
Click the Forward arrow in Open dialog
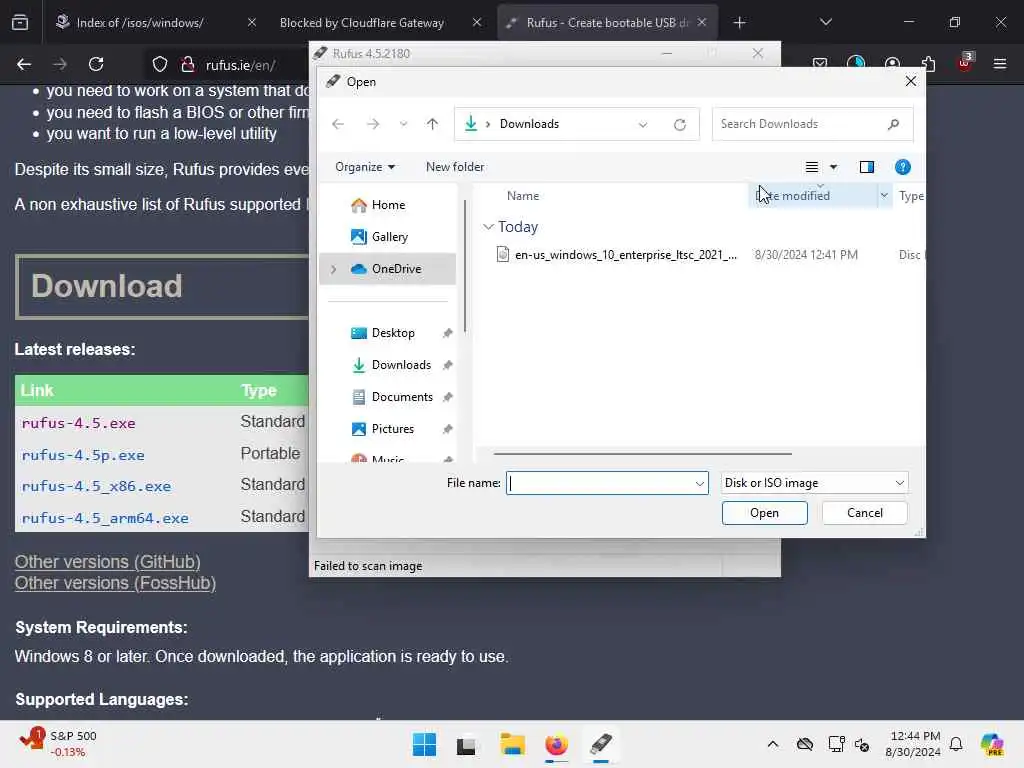coord(373,124)
